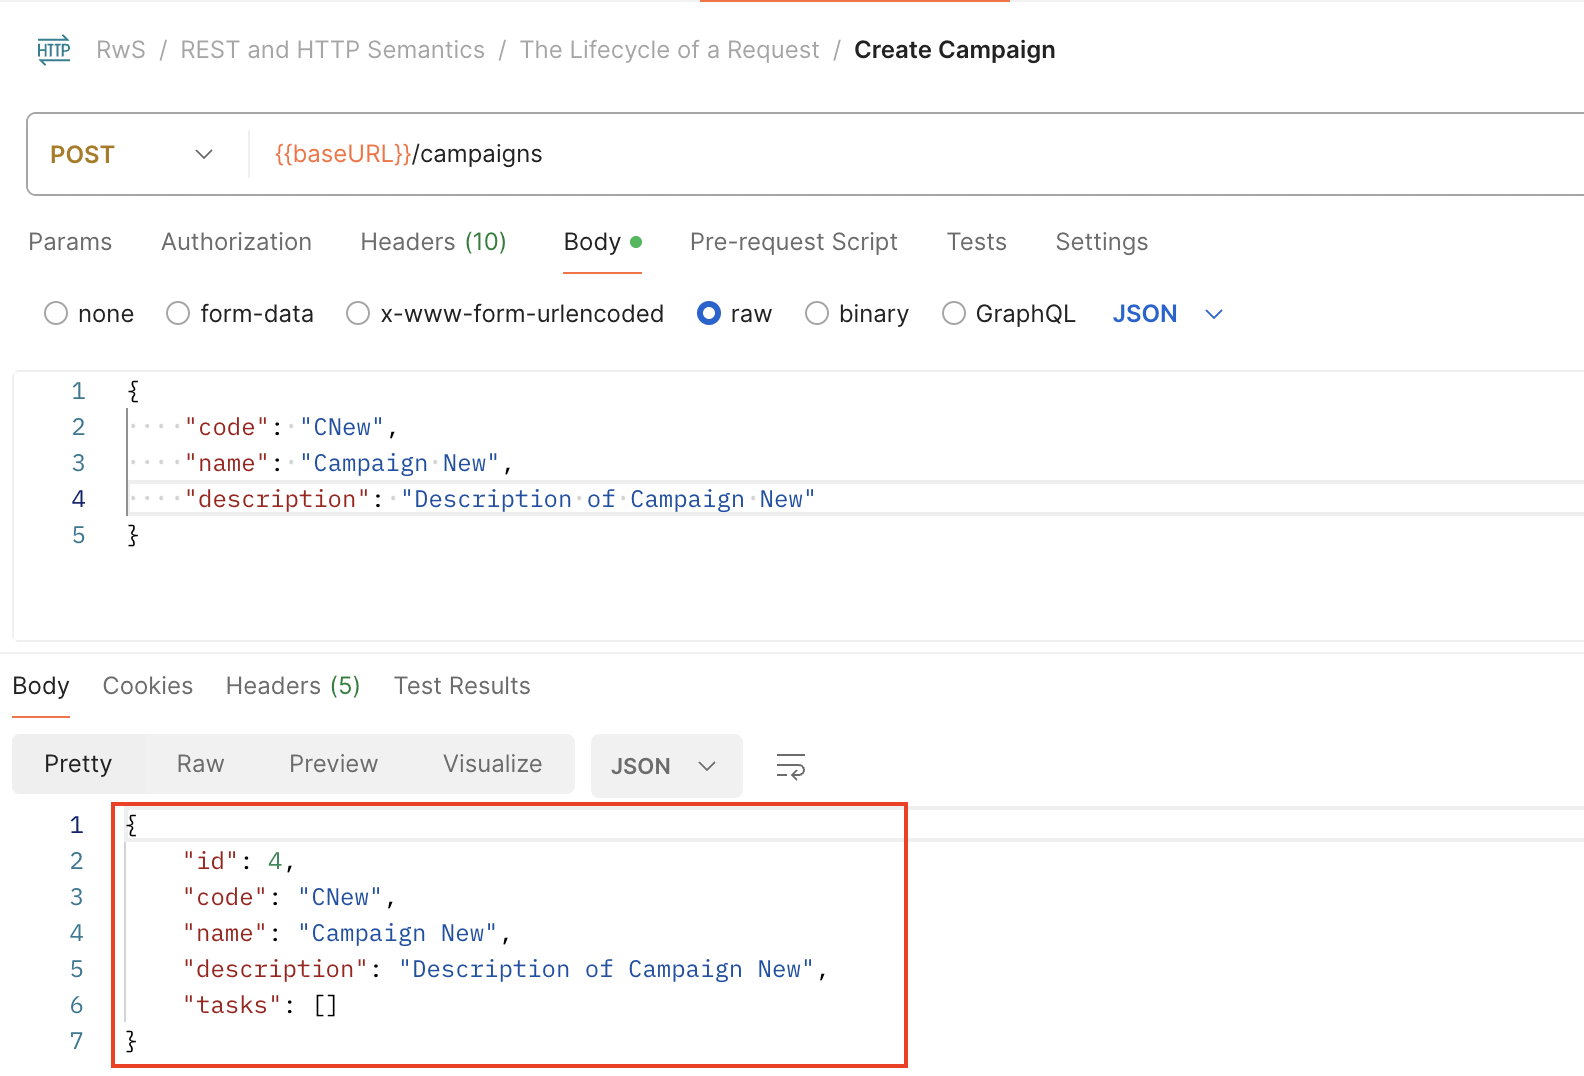Open the Pre-request Script tab
Image resolution: width=1584 pixels, height=1076 pixels.
[x=793, y=242]
